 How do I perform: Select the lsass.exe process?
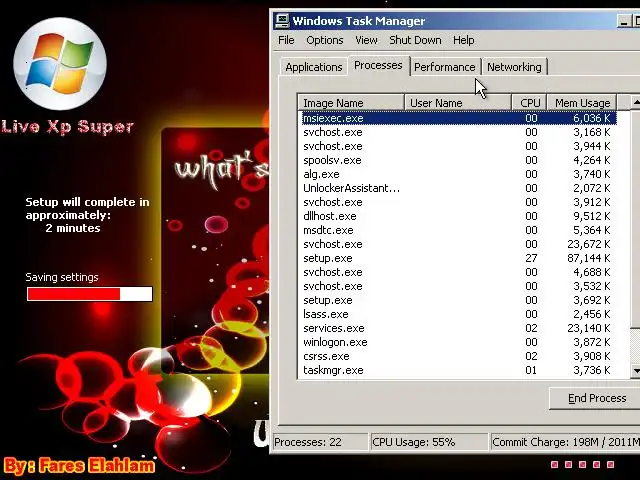coord(459,314)
